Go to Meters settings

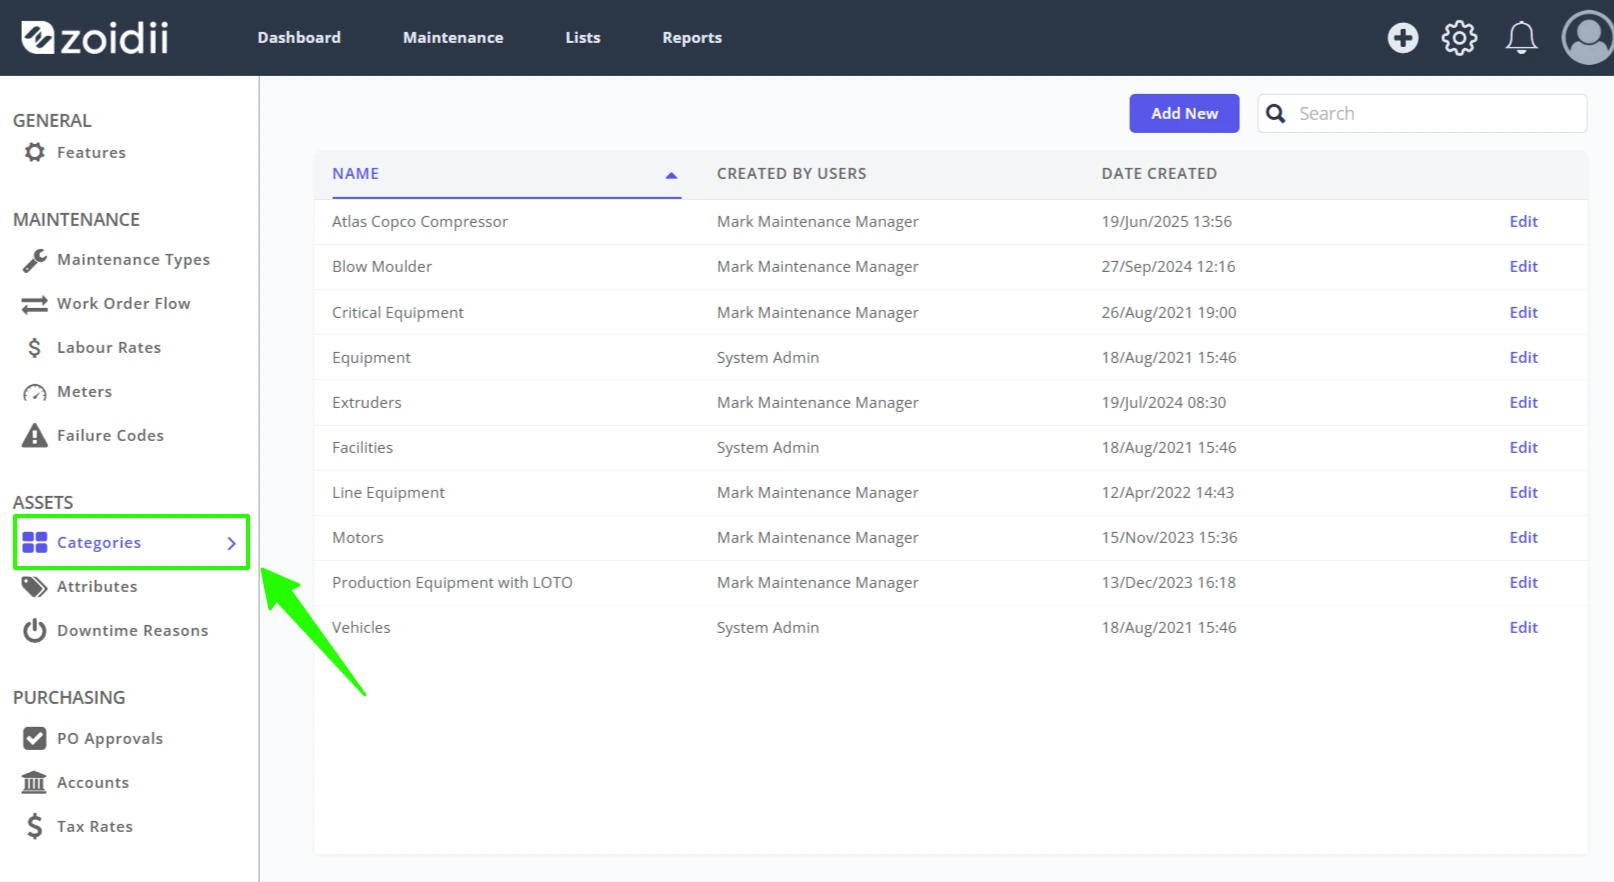click(84, 392)
